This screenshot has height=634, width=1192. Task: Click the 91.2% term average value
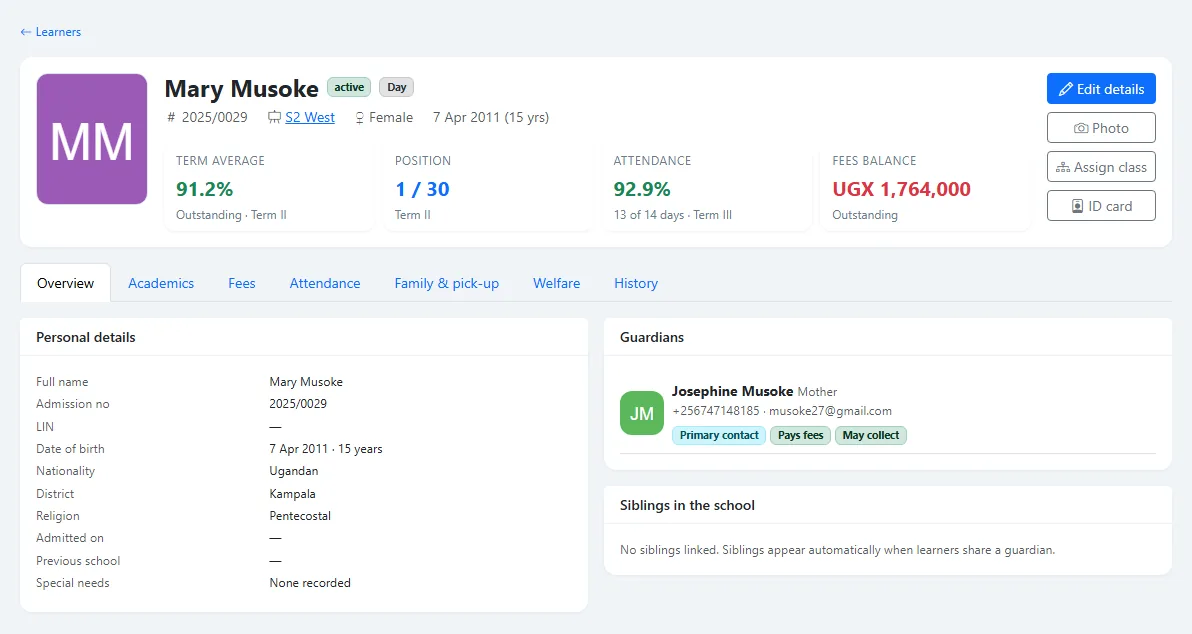(204, 189)
